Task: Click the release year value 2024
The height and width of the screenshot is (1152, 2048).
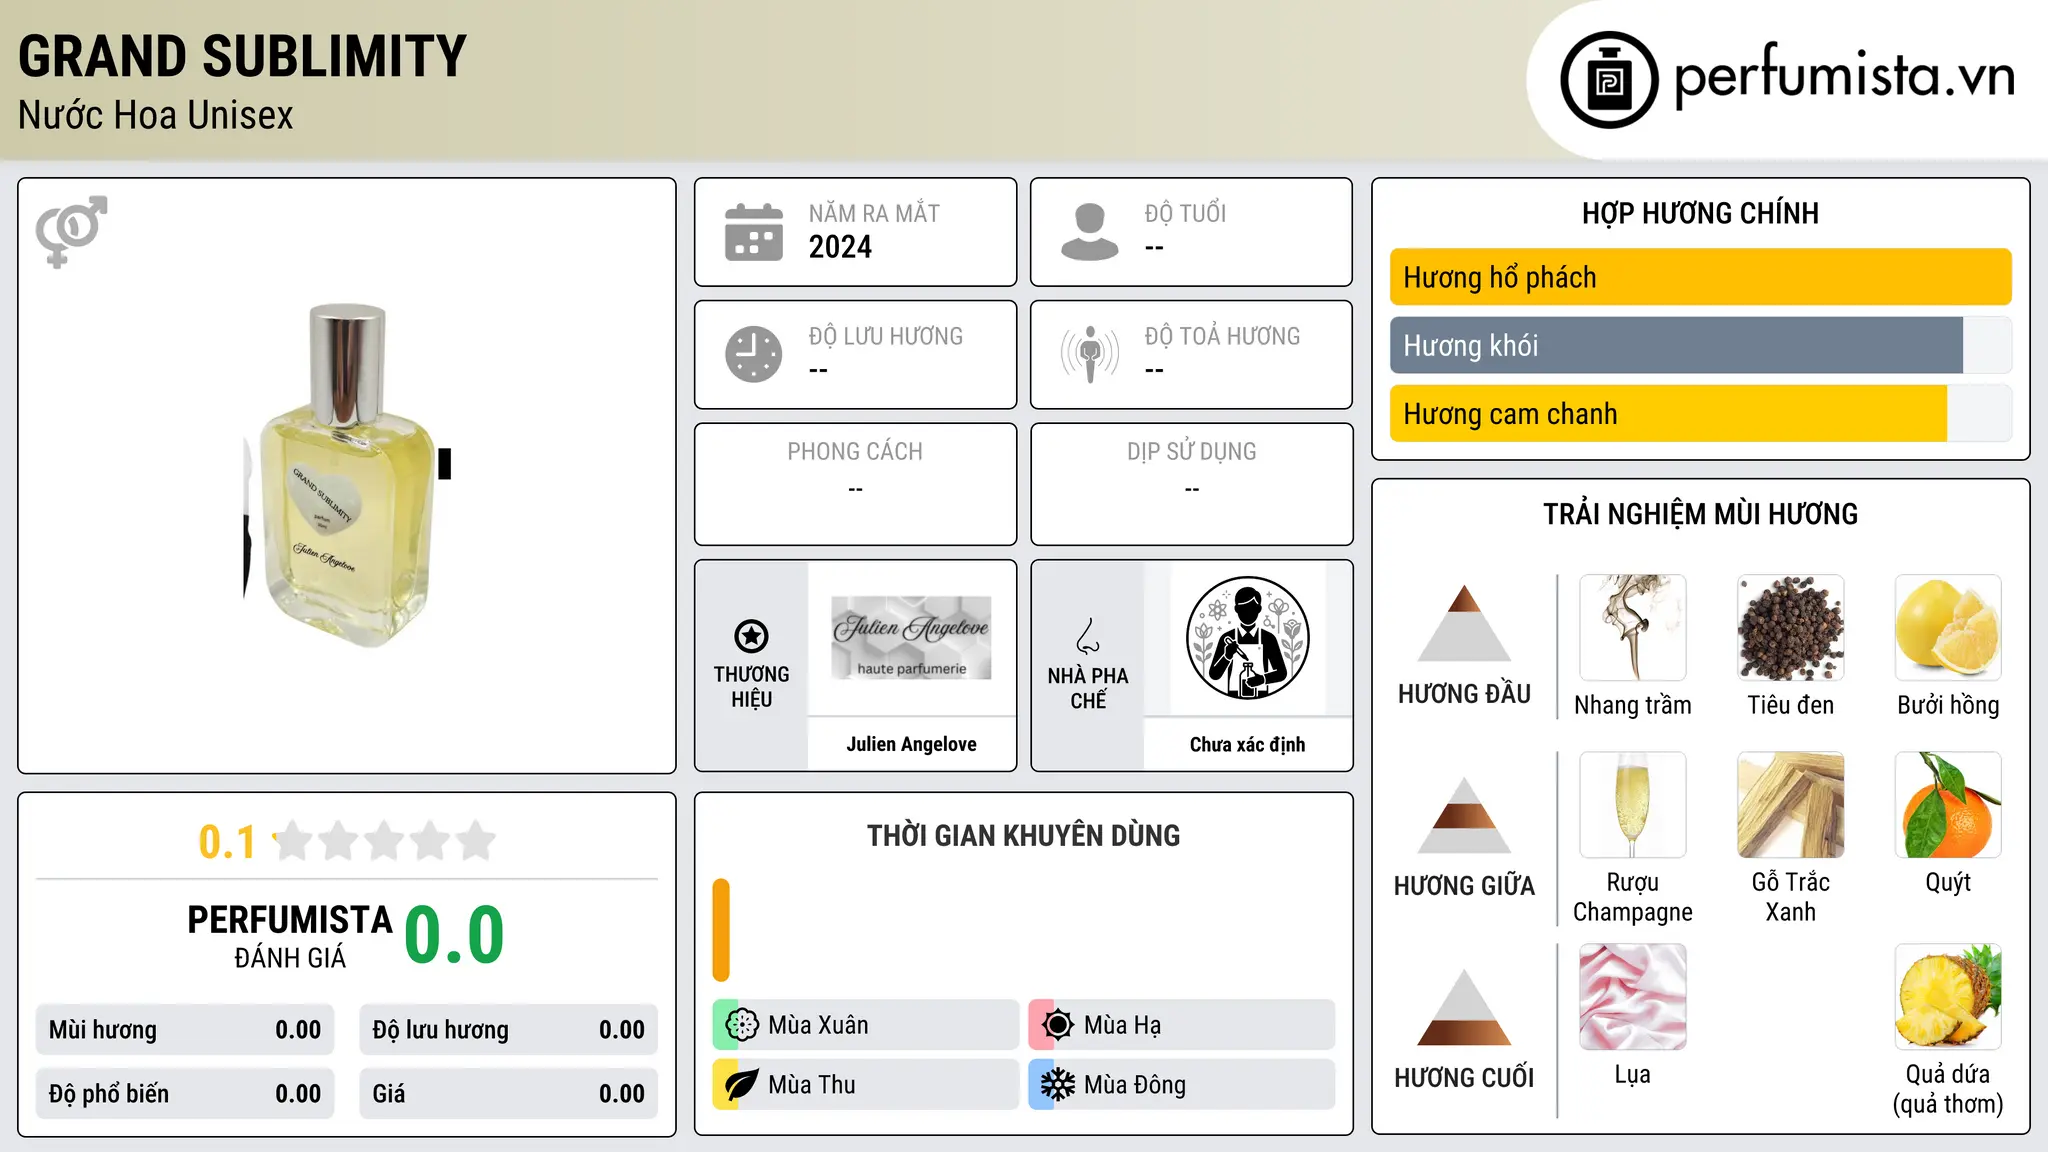Action: tap(840, 247)
